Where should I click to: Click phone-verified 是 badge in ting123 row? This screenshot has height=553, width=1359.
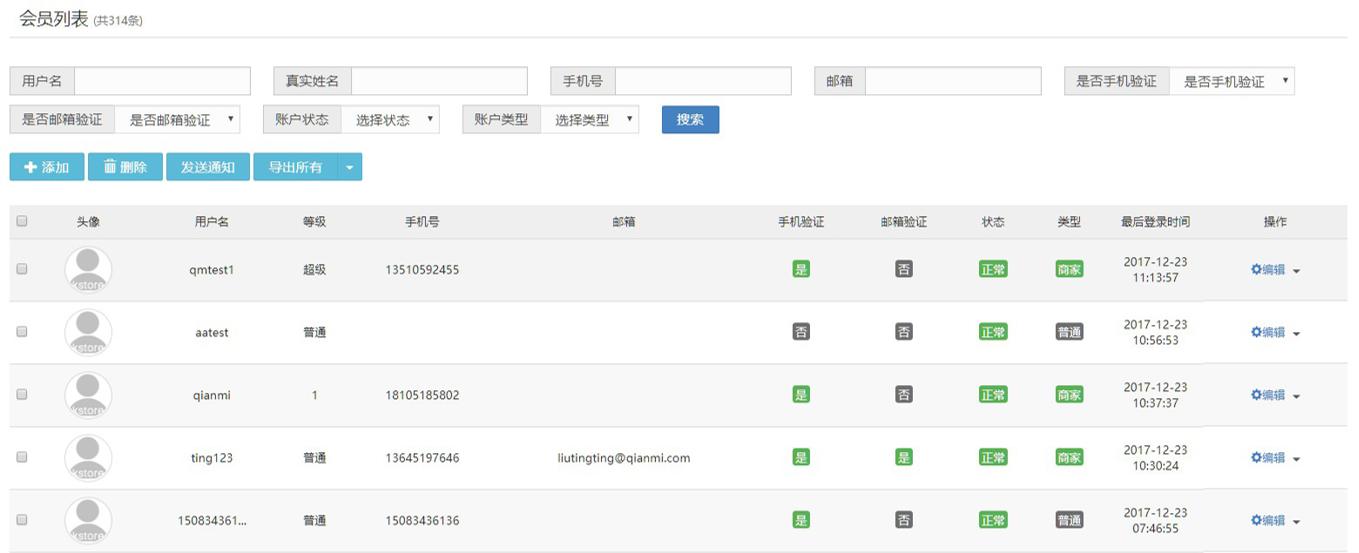pos(801,457)
